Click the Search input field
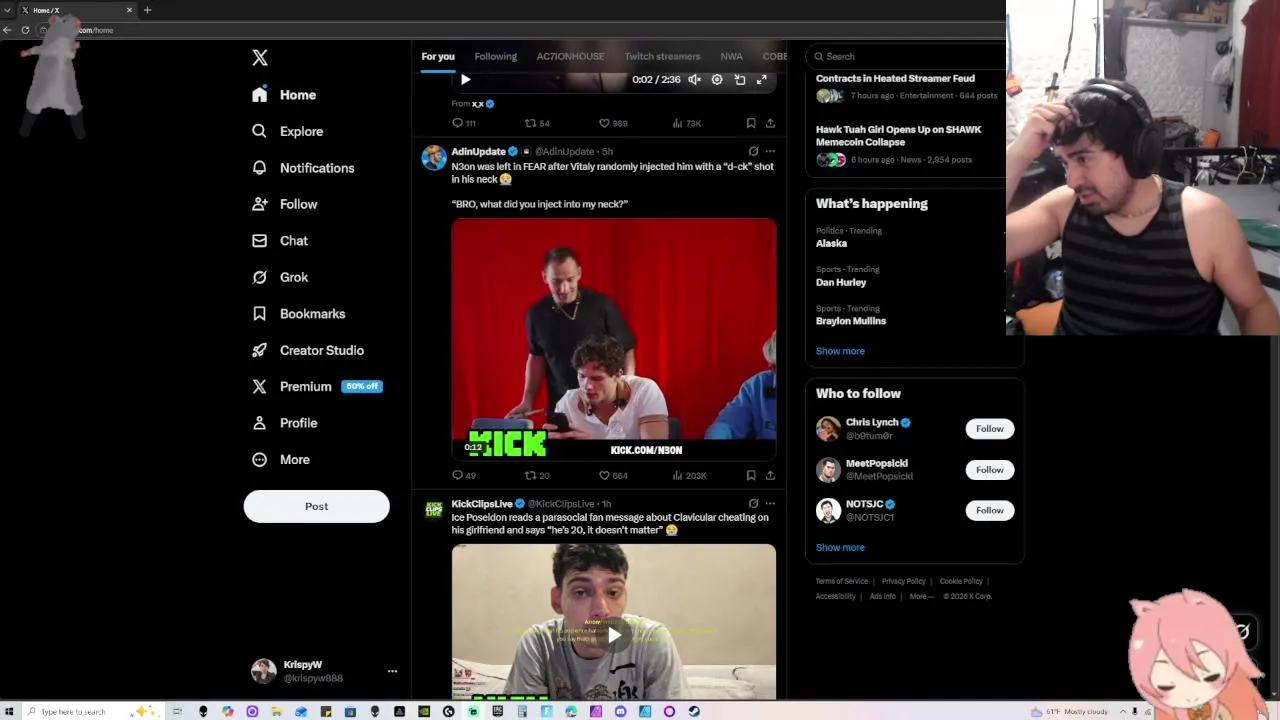 click(905, 56)
